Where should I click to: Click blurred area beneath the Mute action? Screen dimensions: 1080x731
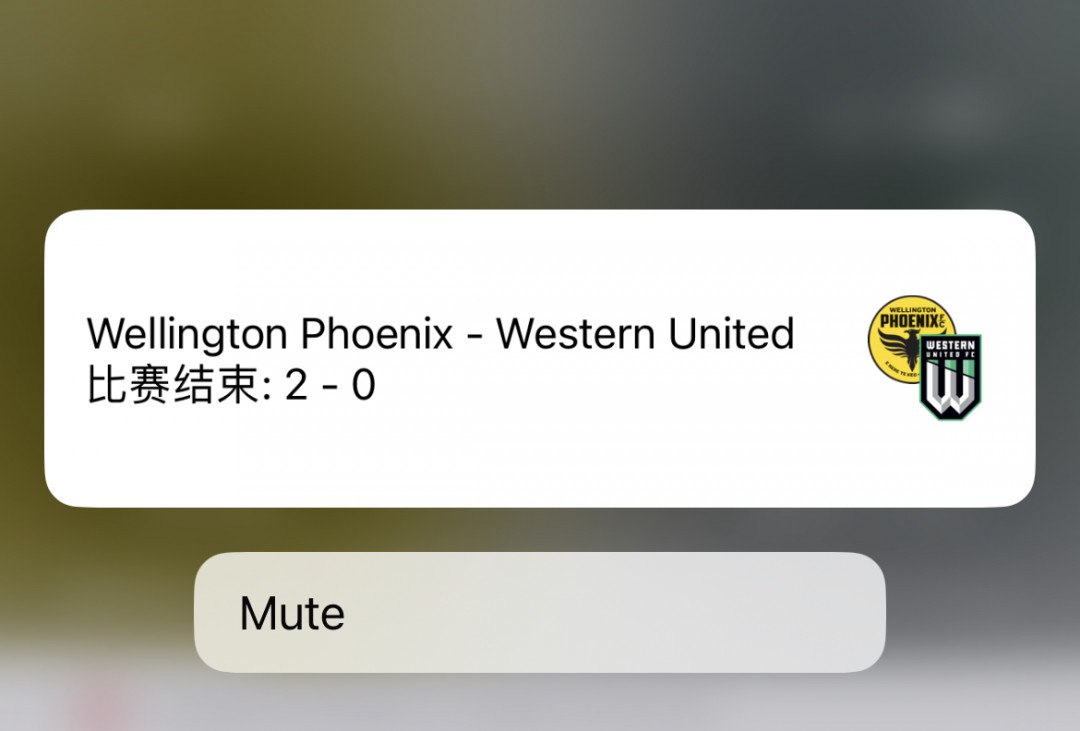(x=539, y=703)
